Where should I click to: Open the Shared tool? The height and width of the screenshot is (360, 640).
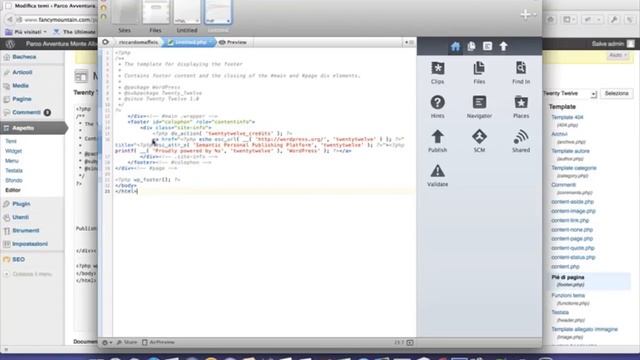point(521,141)
